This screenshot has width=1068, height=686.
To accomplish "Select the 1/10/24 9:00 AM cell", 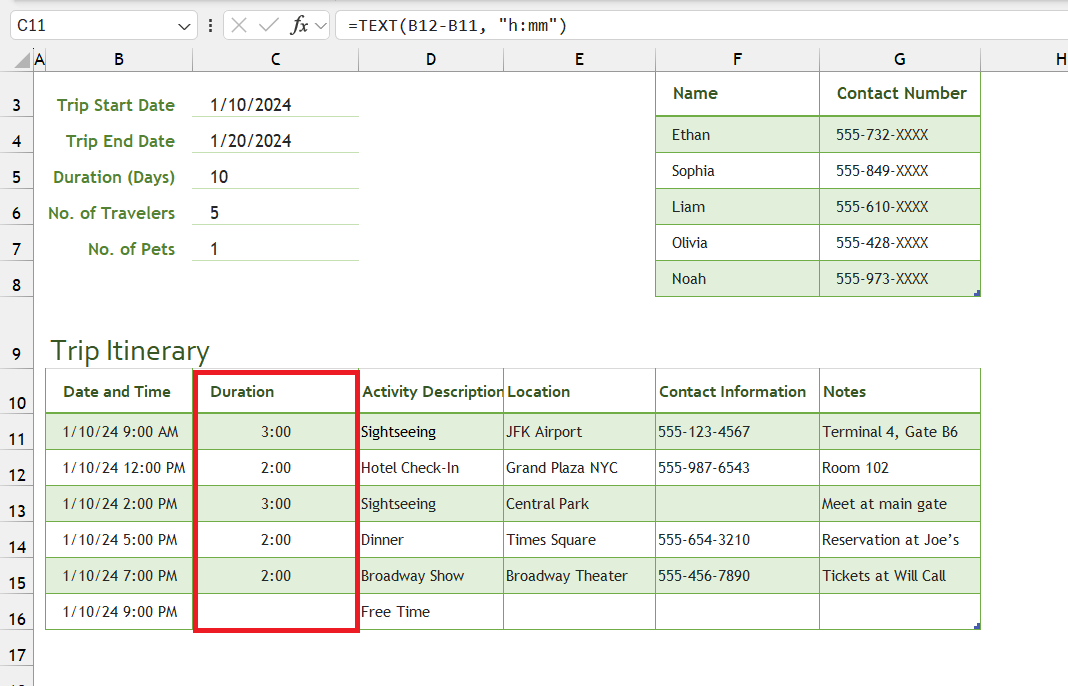I will (119, 432).
